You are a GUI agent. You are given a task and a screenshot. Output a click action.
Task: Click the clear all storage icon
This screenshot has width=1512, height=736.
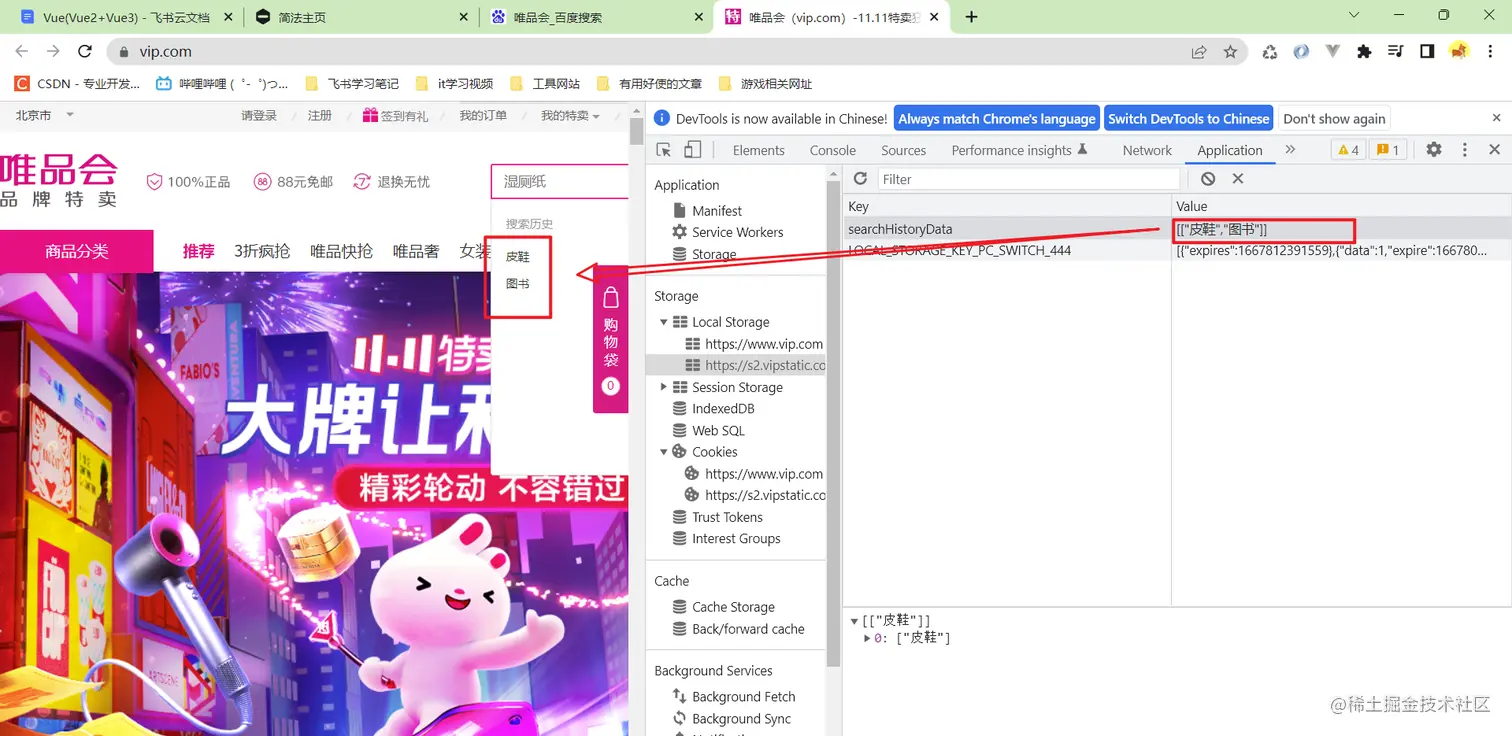click(1208, 178)
